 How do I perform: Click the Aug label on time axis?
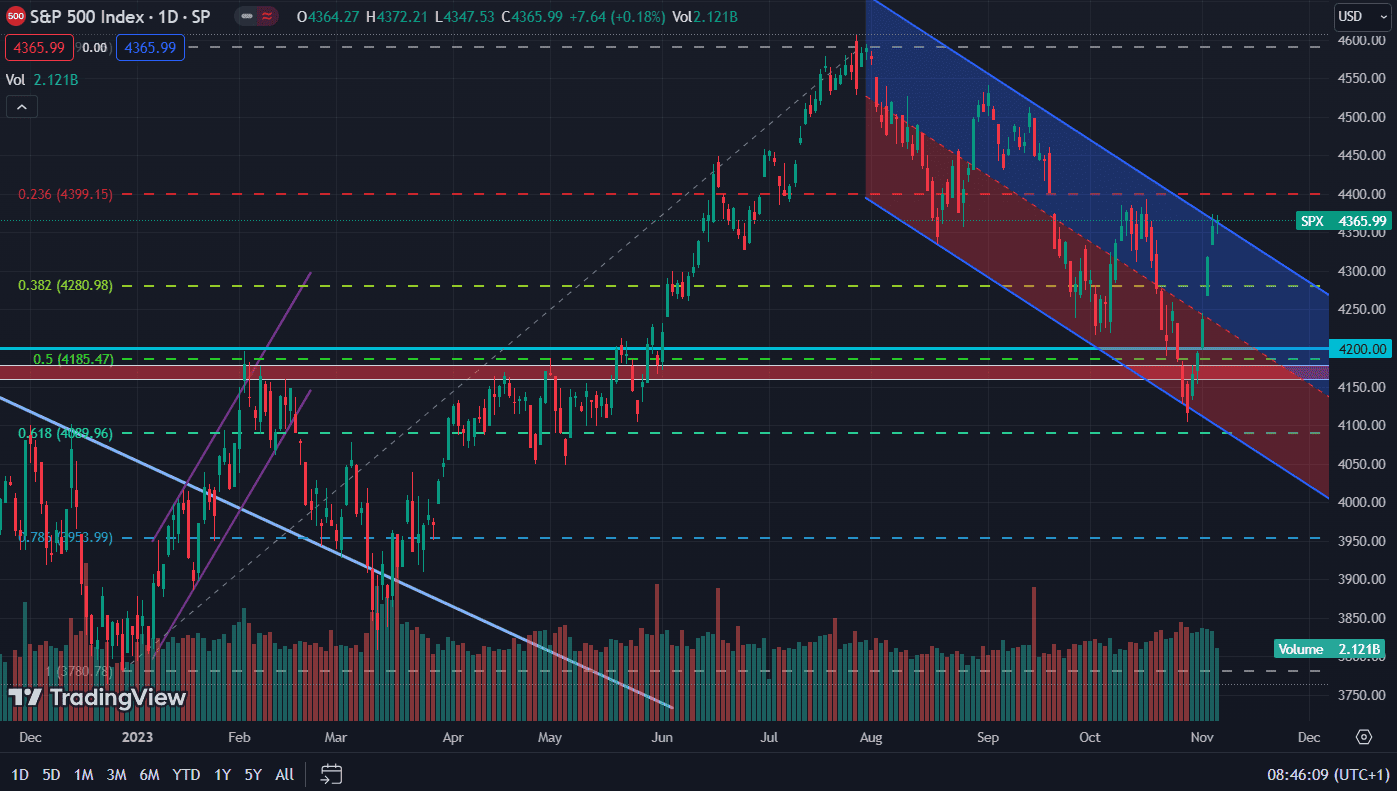pos(872,738)
